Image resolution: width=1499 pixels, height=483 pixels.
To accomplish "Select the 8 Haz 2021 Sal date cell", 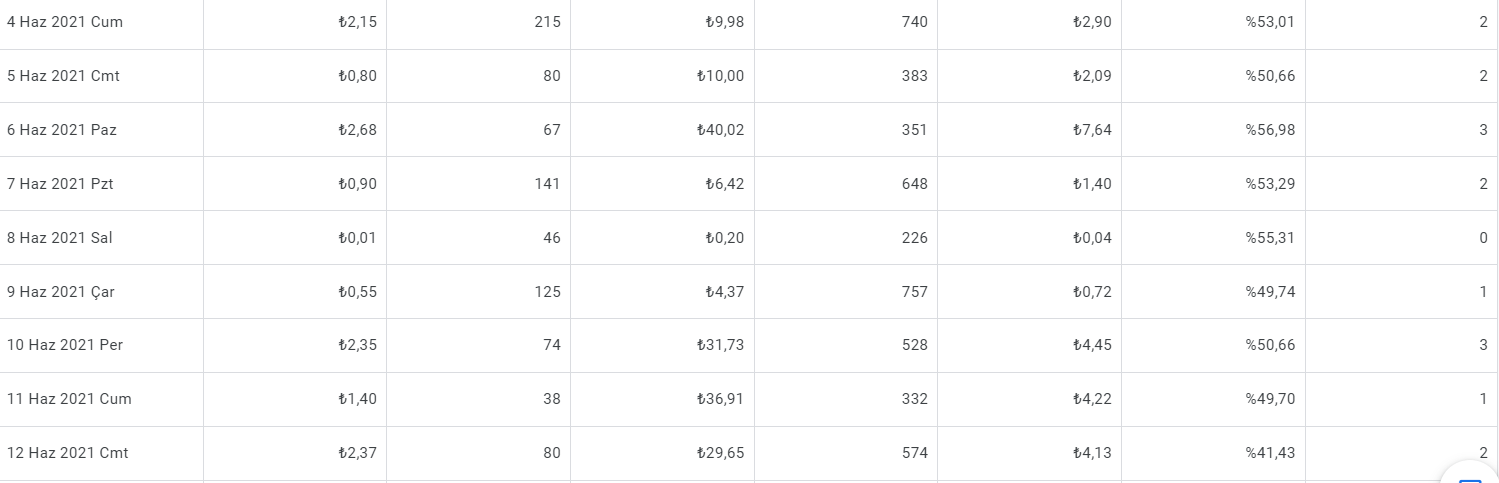I will click(101, 238).
